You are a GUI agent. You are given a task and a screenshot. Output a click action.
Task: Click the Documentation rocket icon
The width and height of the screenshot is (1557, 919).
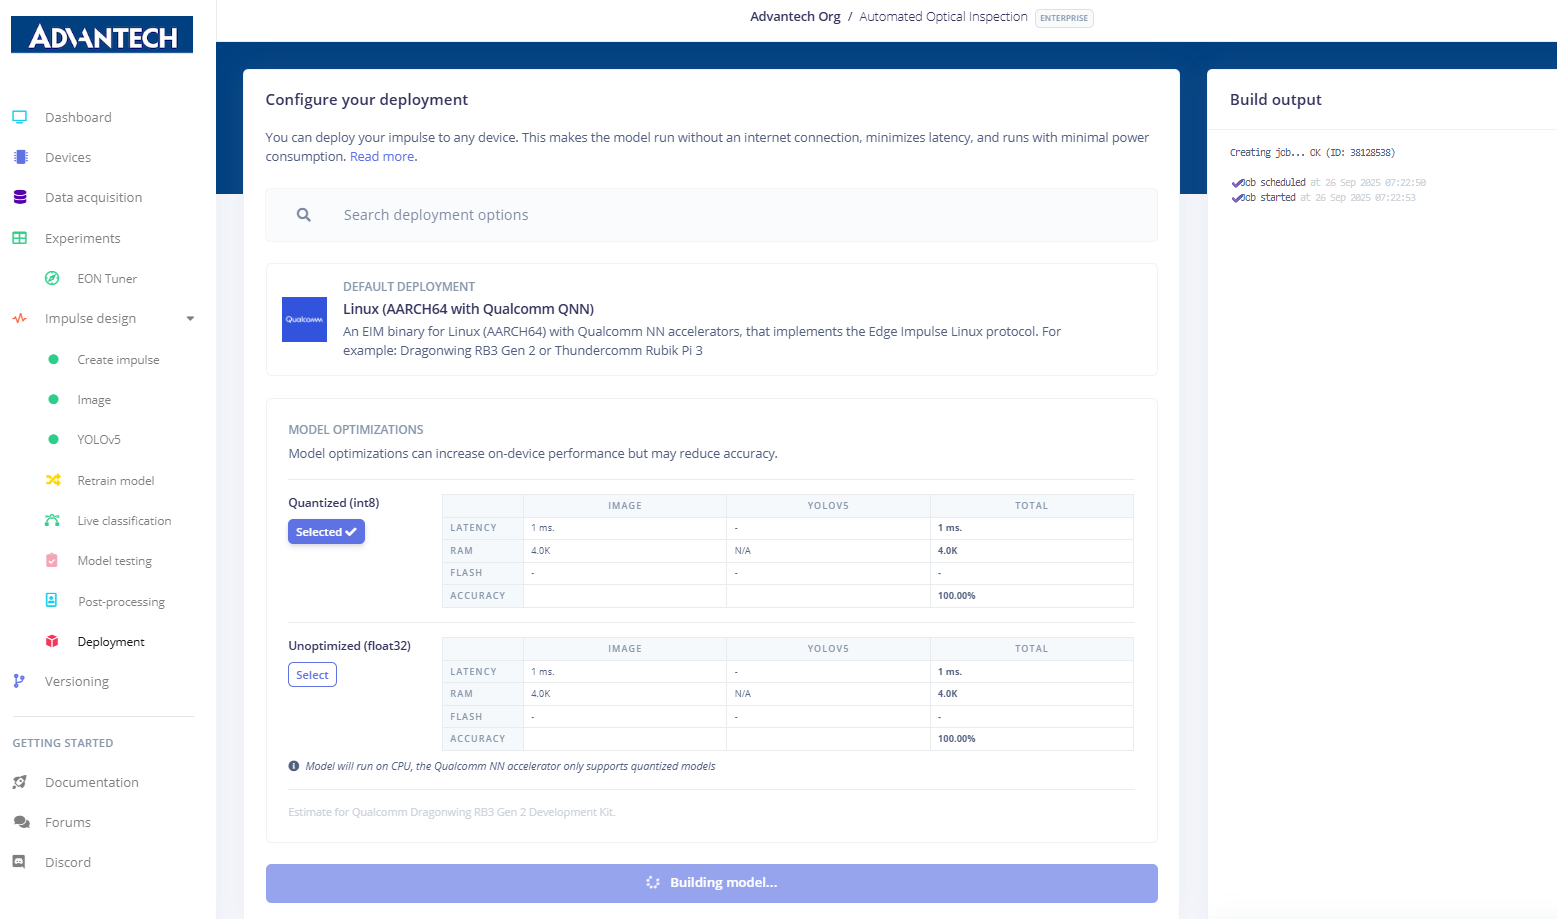click(20, 782)
